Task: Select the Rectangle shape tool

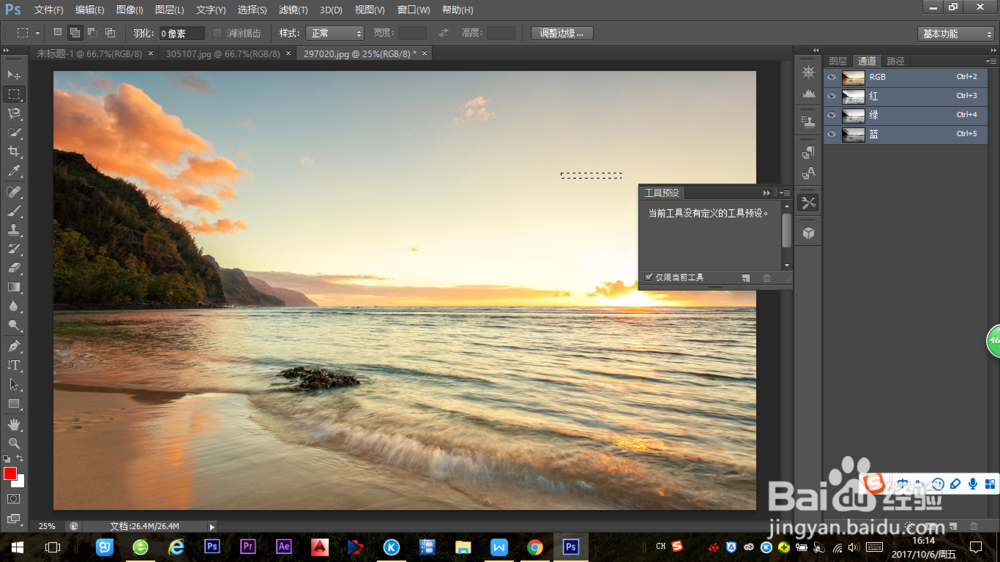Action: pos(13,404)
